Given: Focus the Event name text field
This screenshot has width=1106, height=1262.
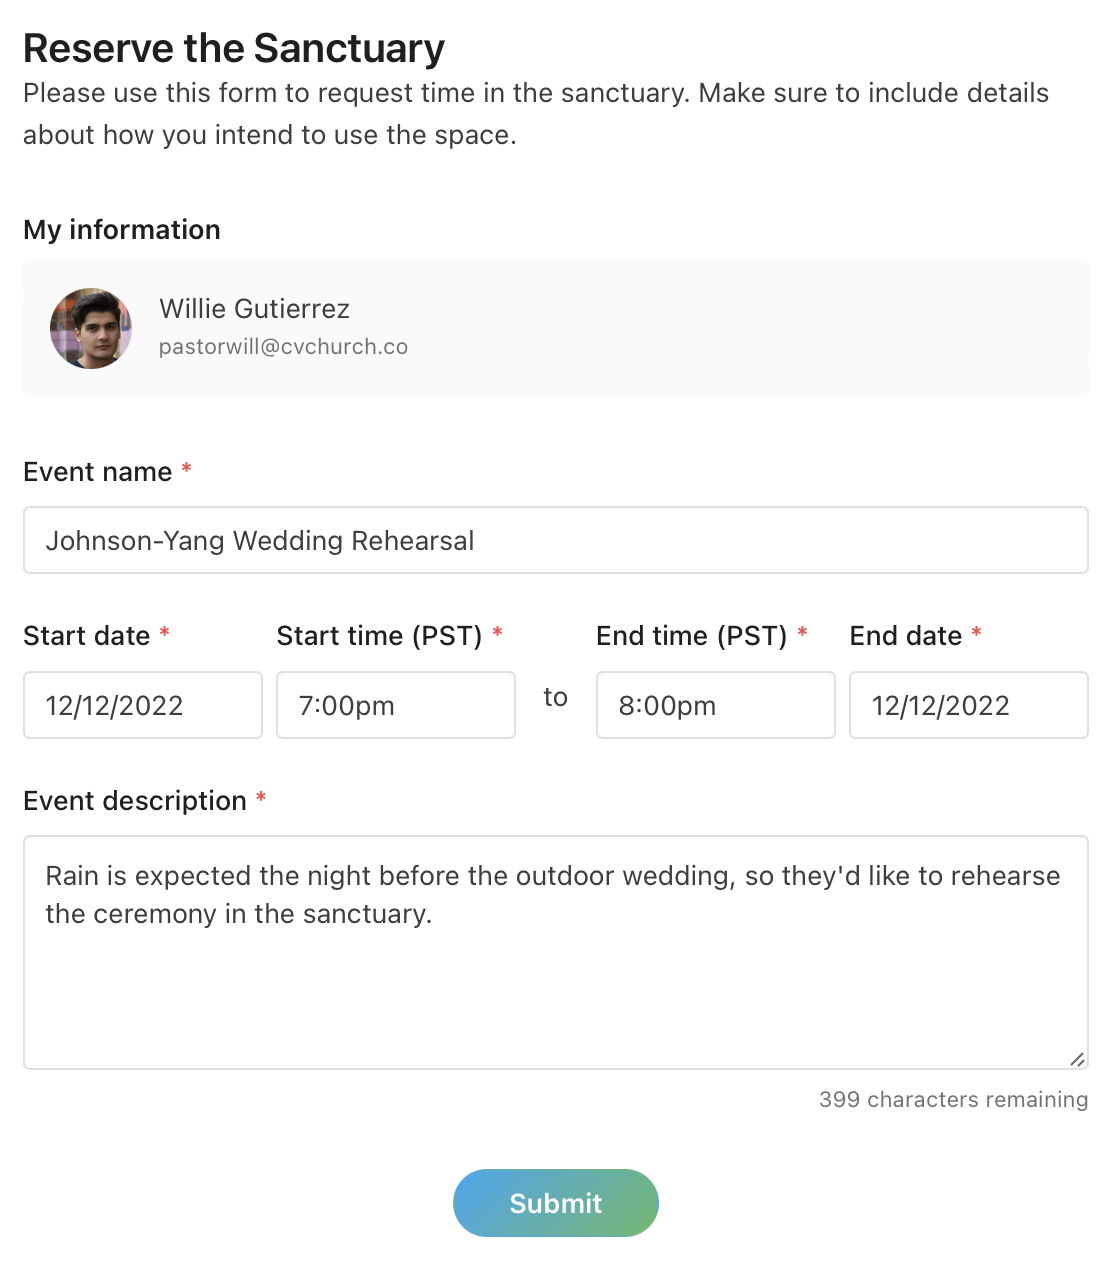Looking at the screenshot, I should 556,540.
